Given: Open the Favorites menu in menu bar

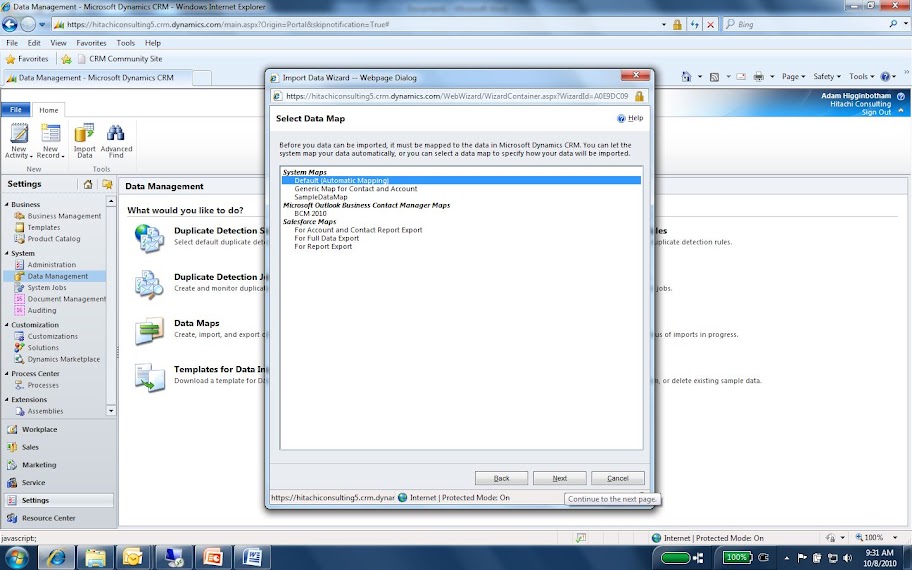Looking at the screenshot, I should tap(91, 43).
